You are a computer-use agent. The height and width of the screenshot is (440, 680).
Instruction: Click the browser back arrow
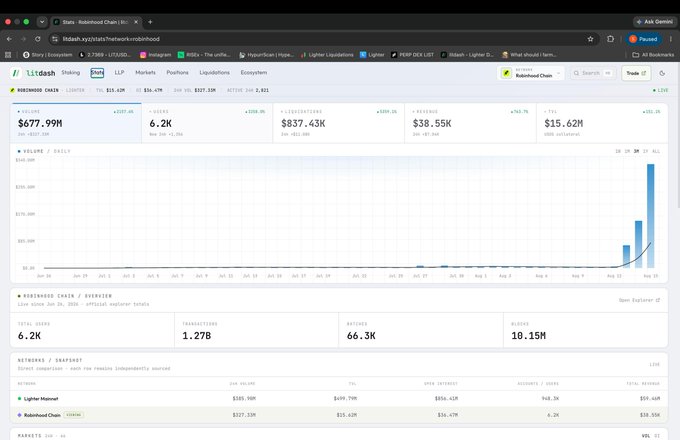click(x=9, y=39)
